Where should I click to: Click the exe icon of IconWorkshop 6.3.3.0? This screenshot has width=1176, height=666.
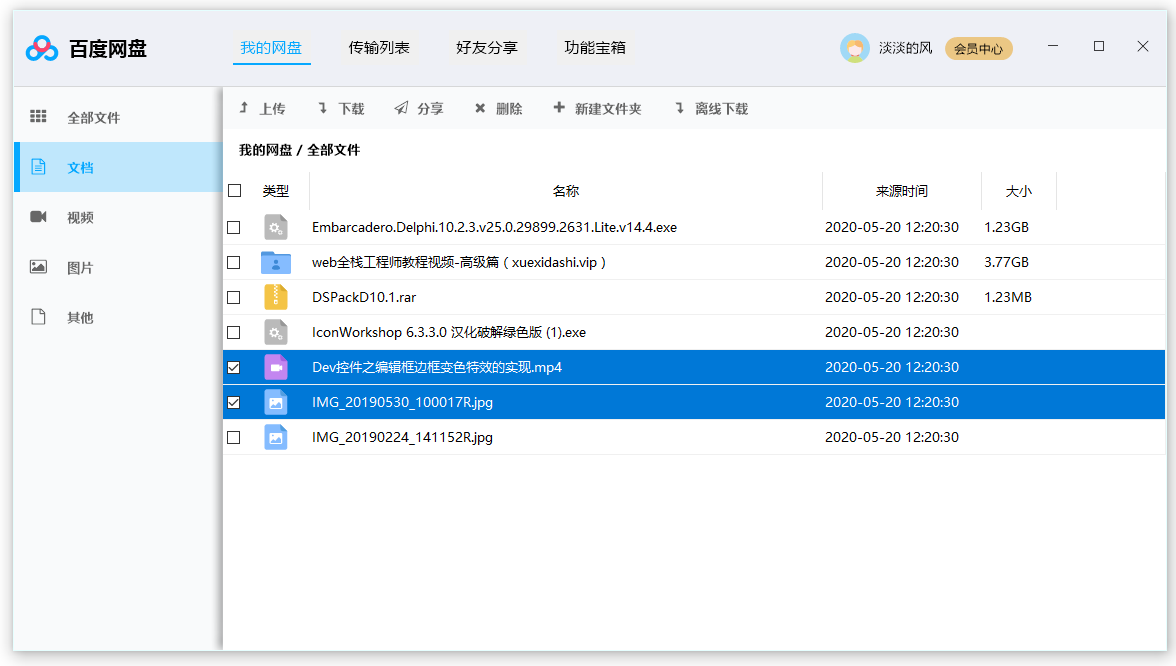click(276, 332)
